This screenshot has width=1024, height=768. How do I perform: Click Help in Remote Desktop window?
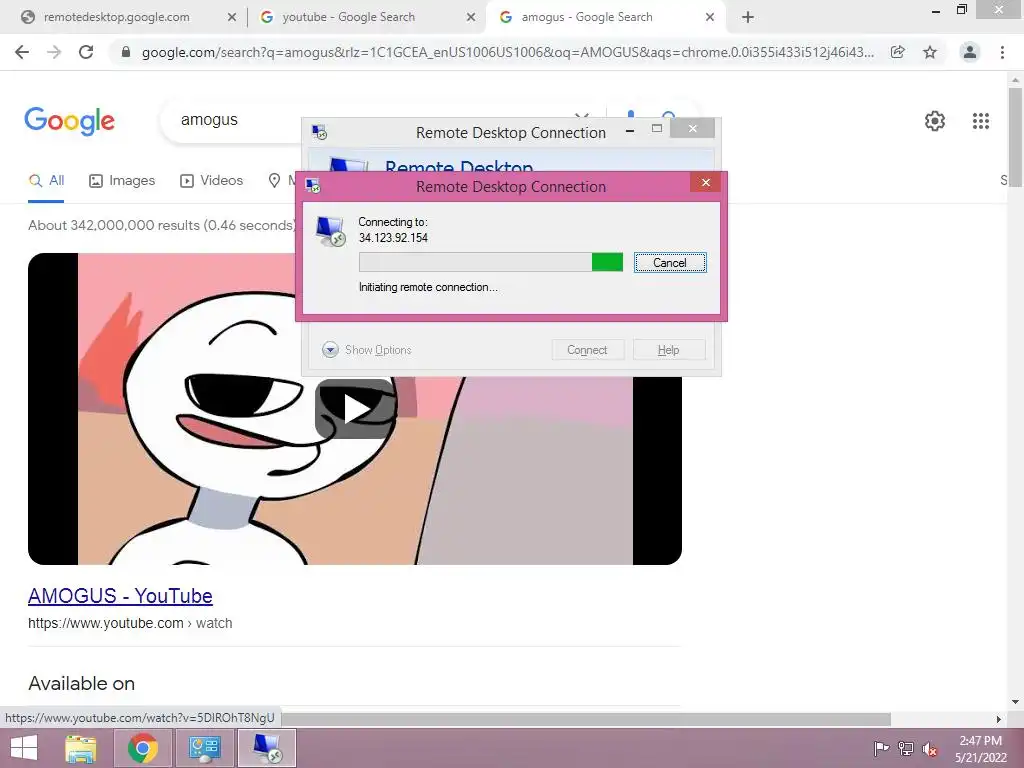(x=669, y=350)
